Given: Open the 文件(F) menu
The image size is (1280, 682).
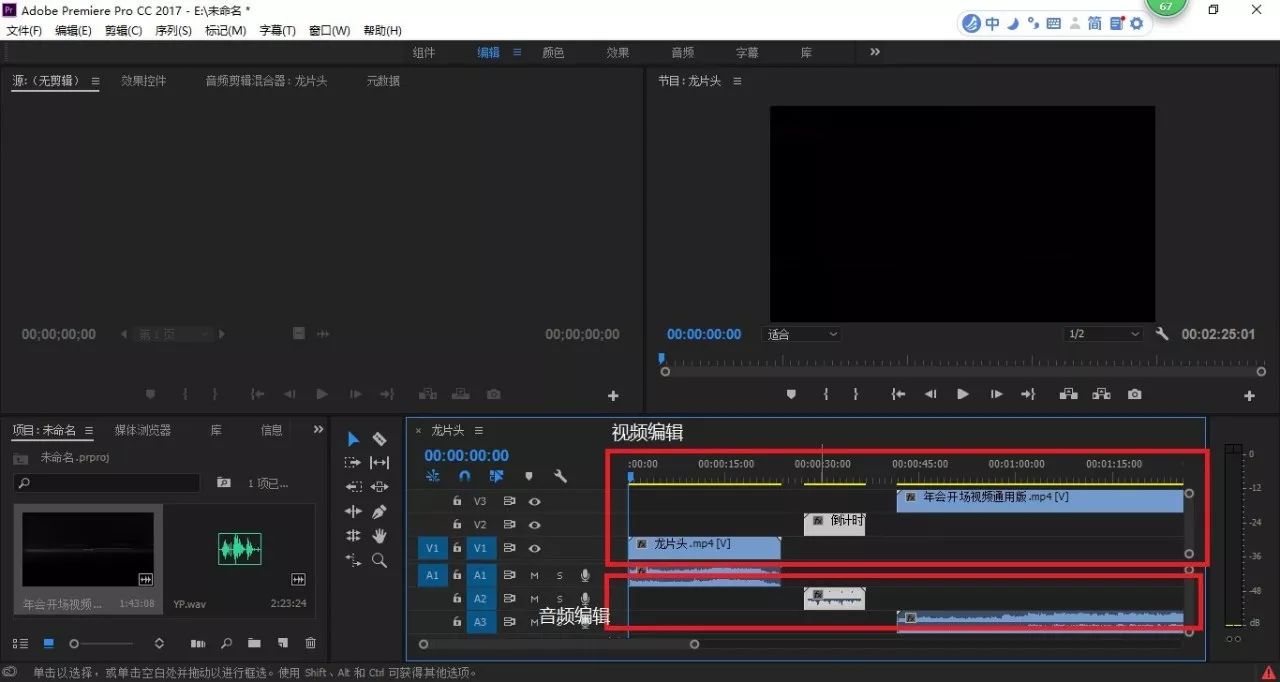Looking at the screenshot, I should (x=24, y=31).
